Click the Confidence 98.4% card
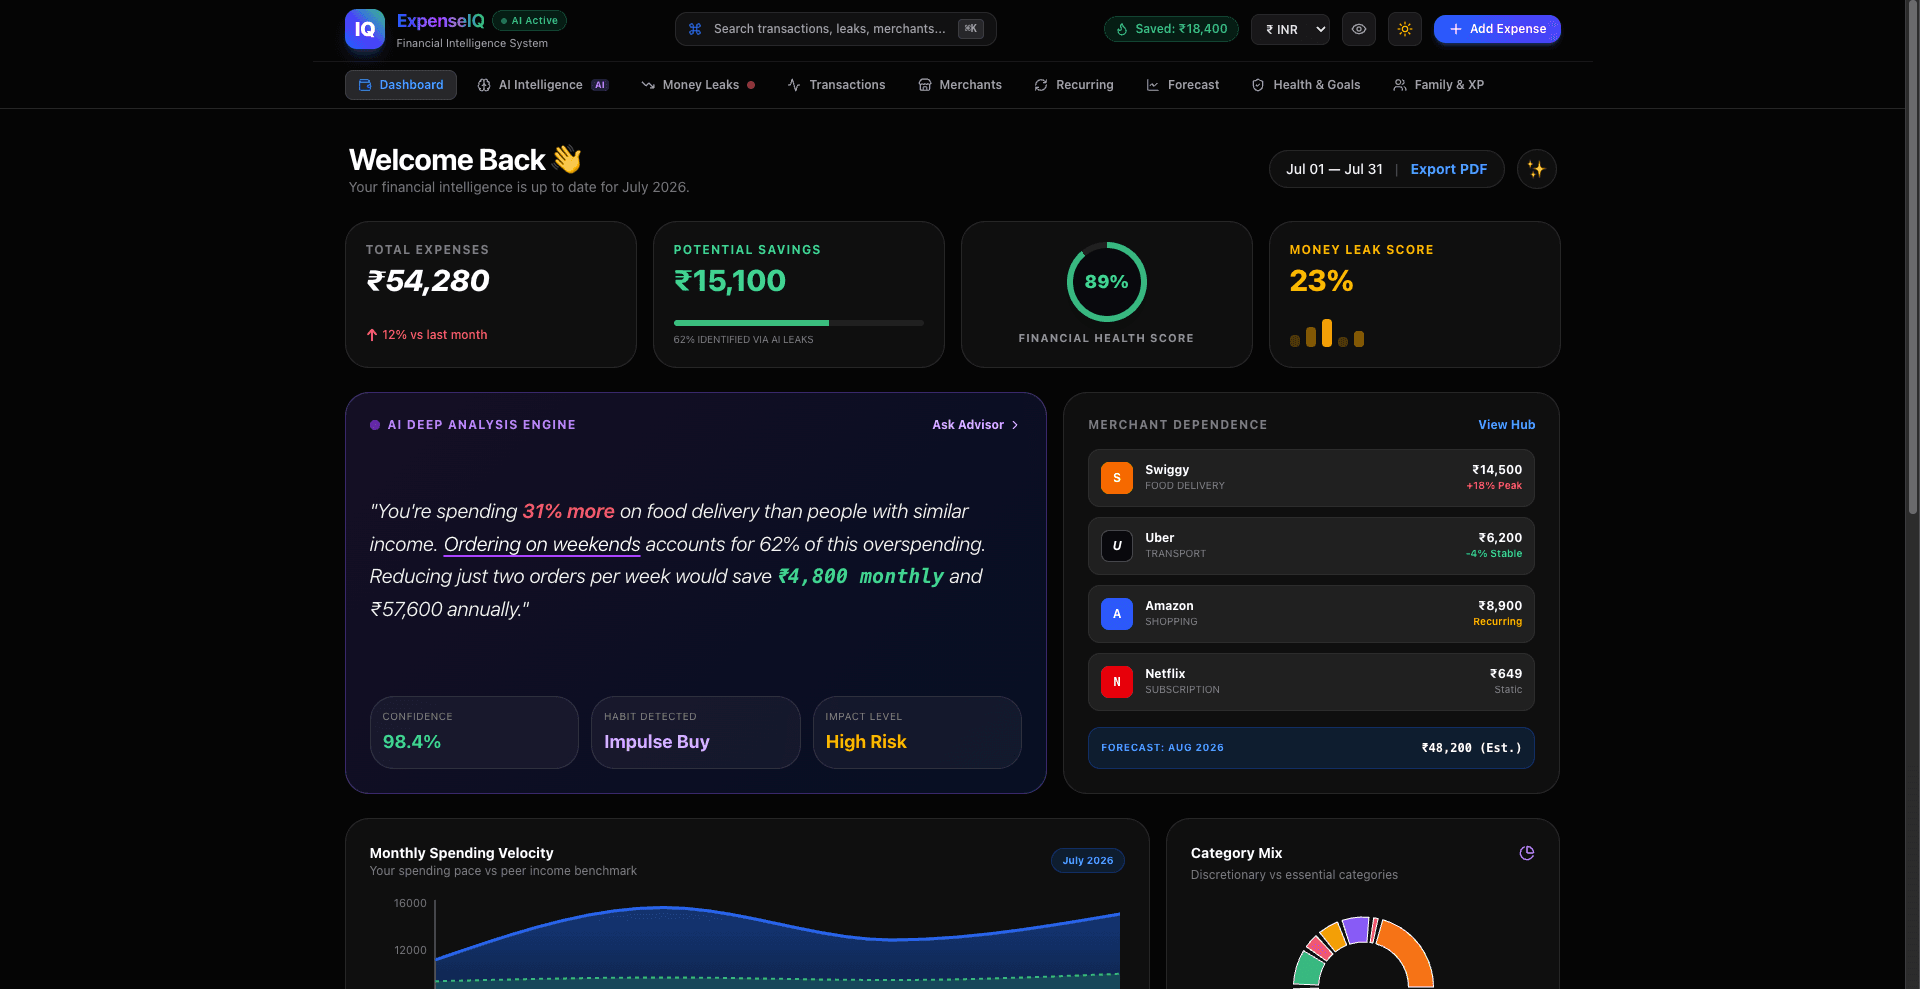This screenshot has width=1920, height=989. pyautogui.click(x=474, y=732)
